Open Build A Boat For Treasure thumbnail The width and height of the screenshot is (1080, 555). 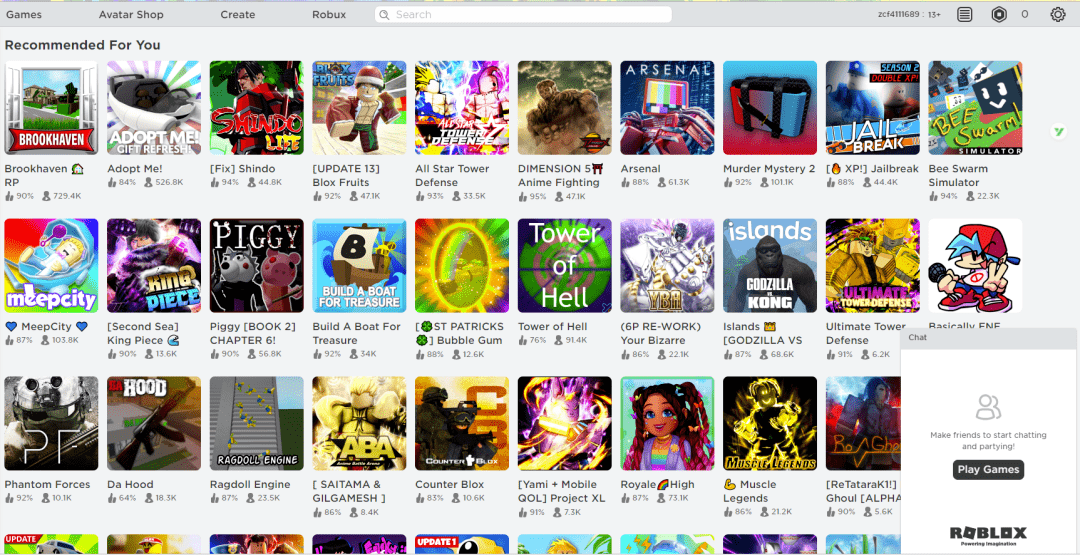(x=359, y=266)
